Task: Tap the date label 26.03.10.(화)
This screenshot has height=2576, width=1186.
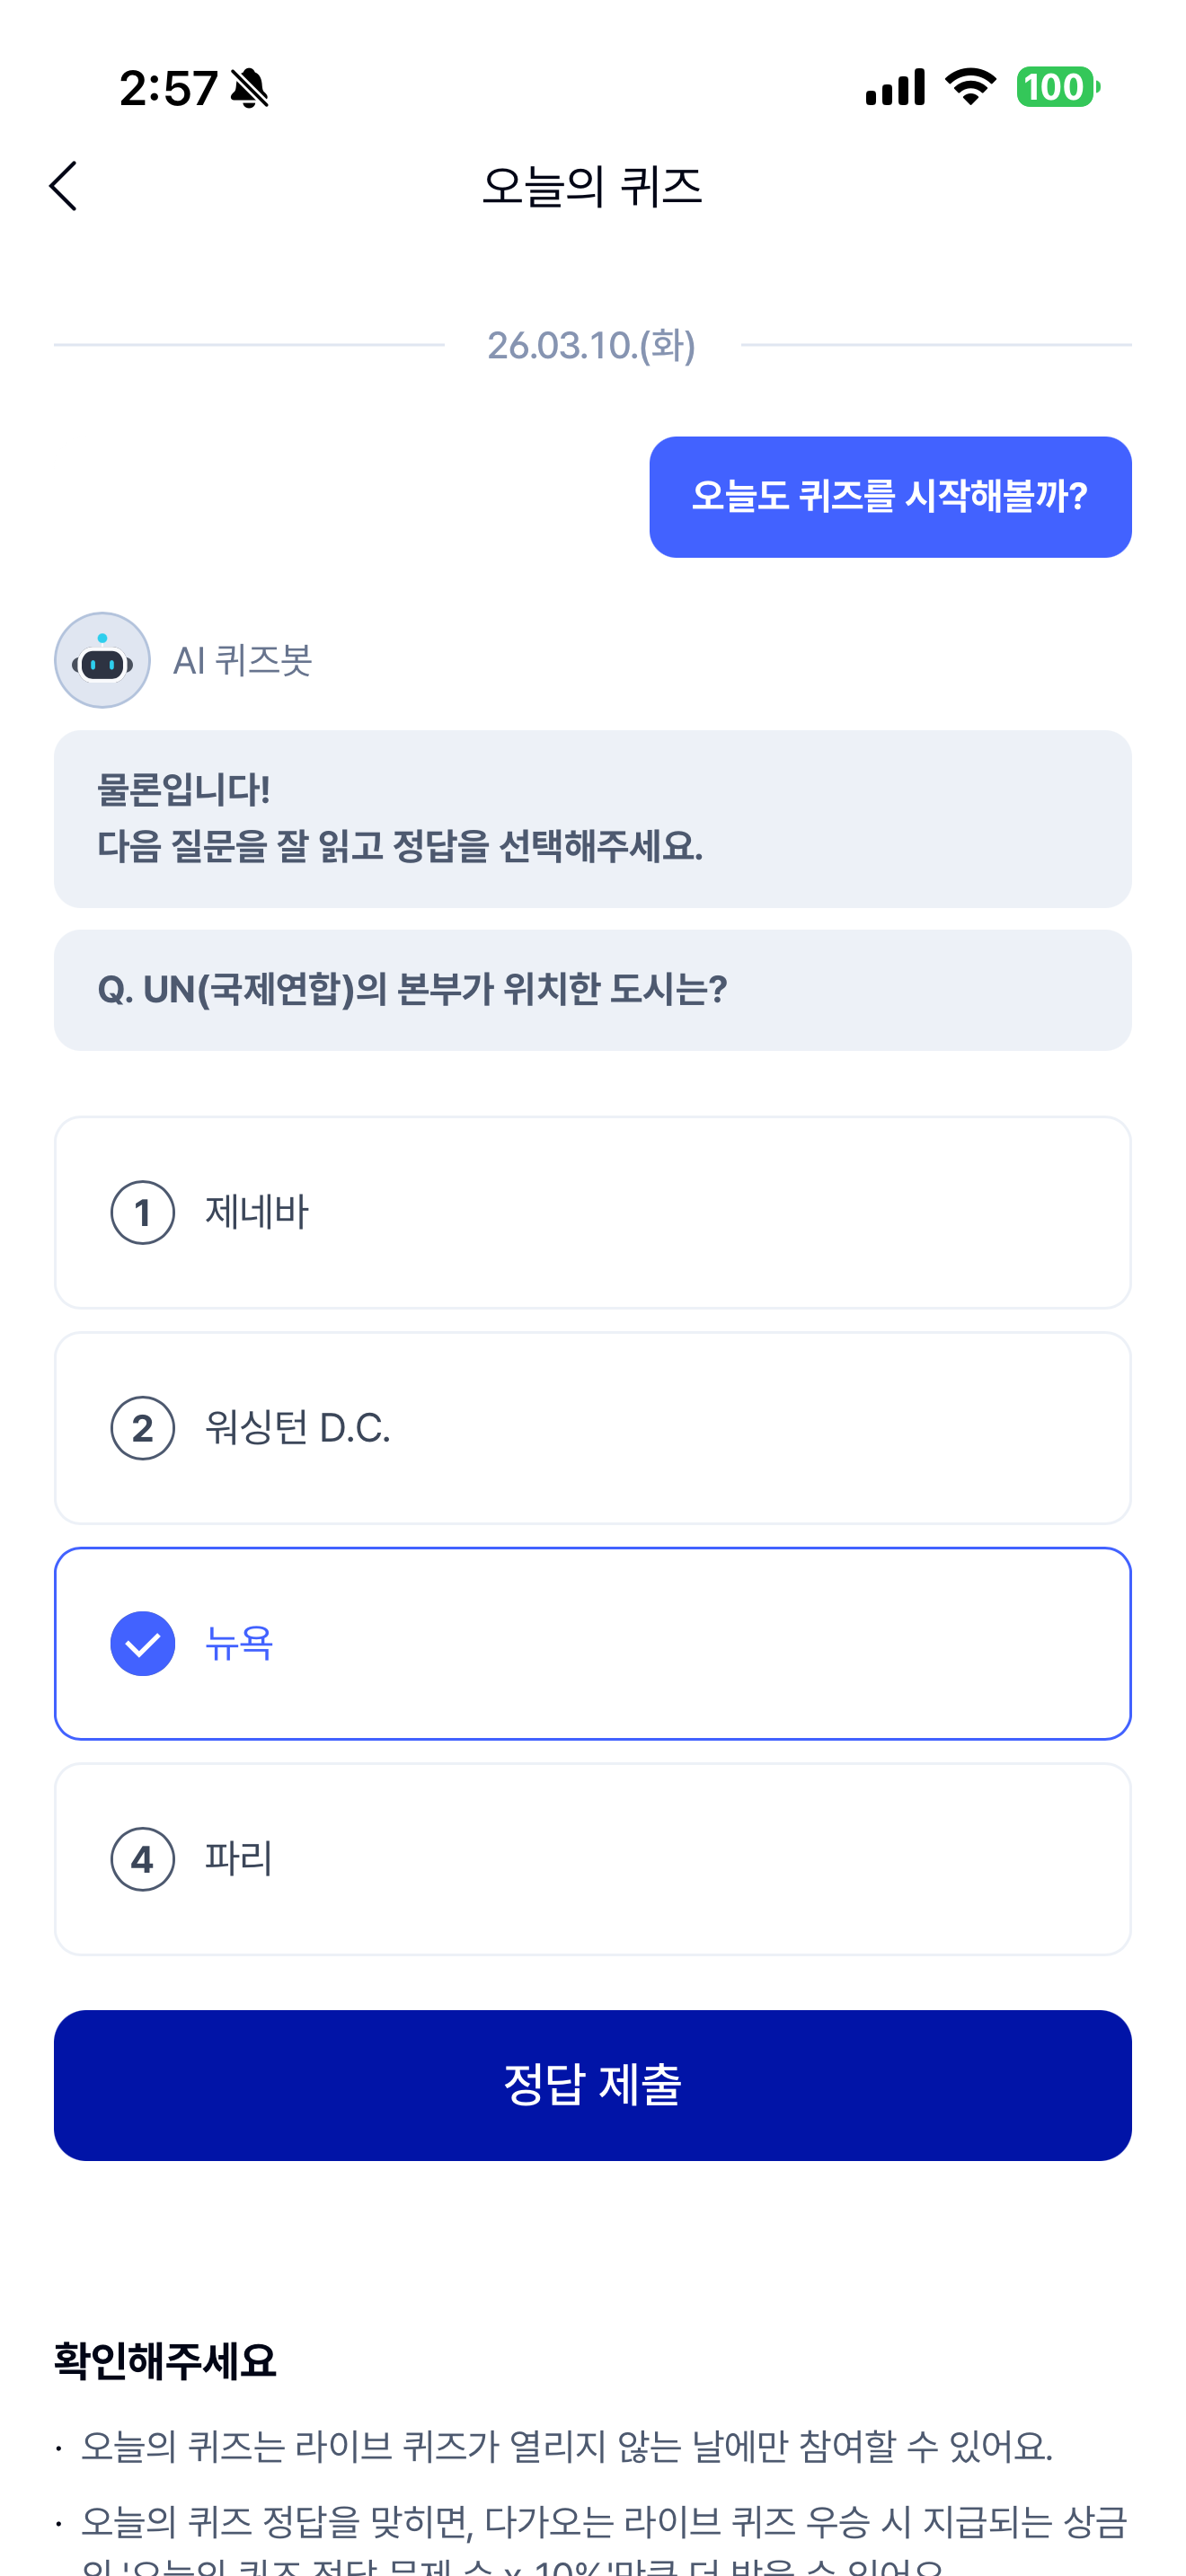Action: 591,345
